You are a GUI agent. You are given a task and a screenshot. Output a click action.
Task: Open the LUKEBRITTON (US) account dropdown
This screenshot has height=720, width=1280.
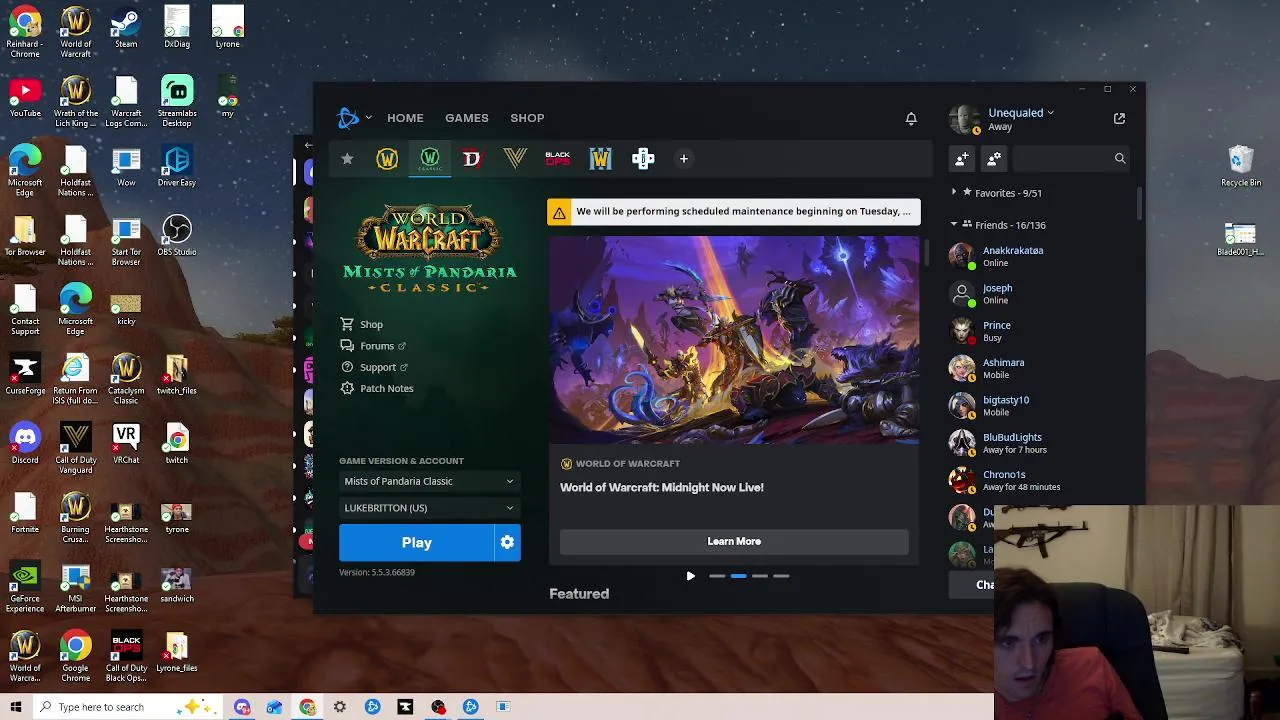click(x=429, y=508)
